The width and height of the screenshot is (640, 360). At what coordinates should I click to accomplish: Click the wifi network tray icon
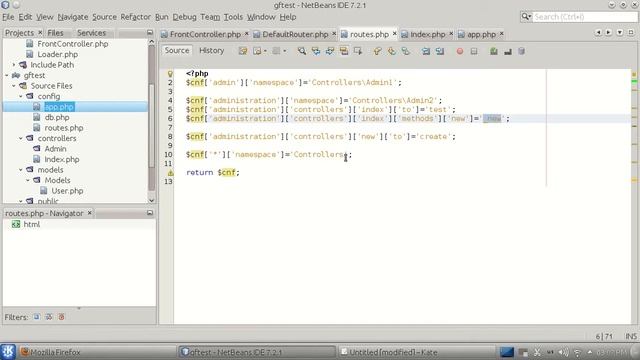(577, 352)
